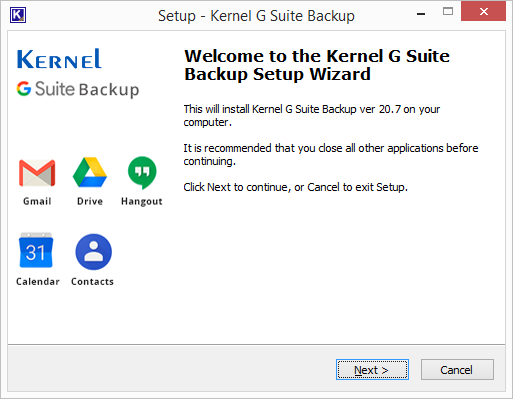
Task: Click the Gmail label text
Action: point(37,201)
